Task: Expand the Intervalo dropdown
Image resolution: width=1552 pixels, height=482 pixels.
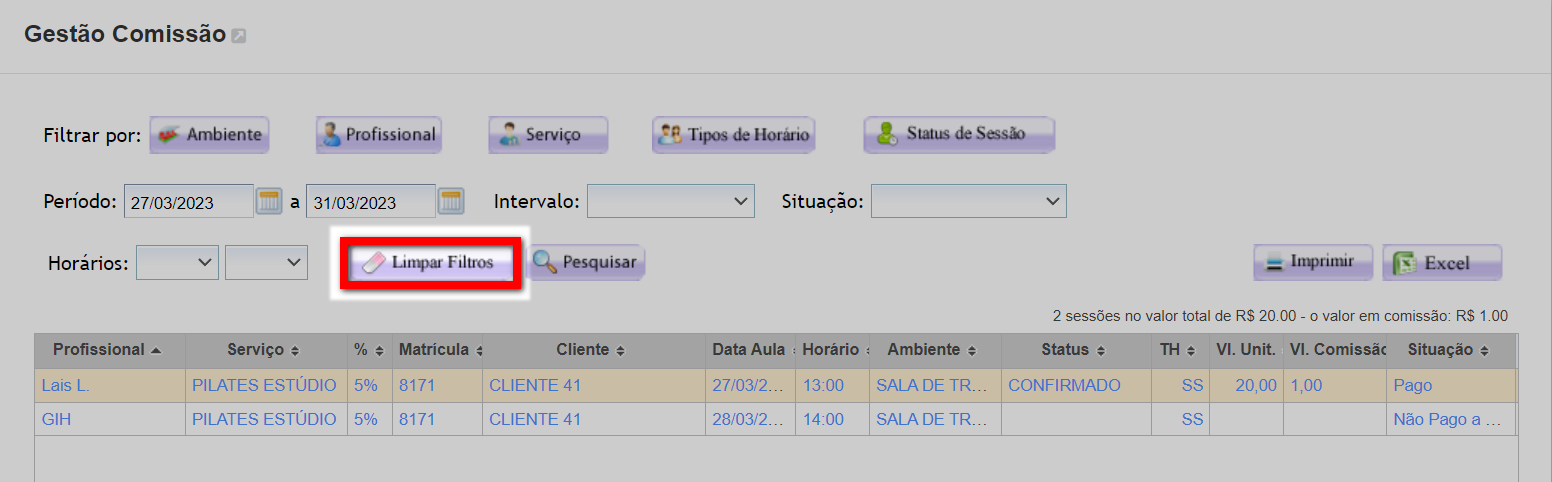Action: tap(670, 201)
